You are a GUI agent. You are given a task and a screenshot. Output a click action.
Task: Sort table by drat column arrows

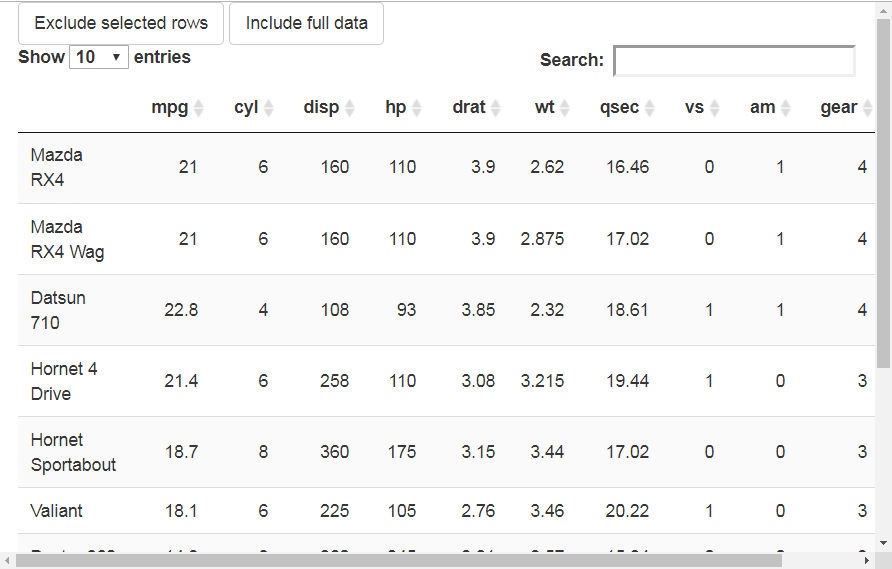[x=495, y=108]
